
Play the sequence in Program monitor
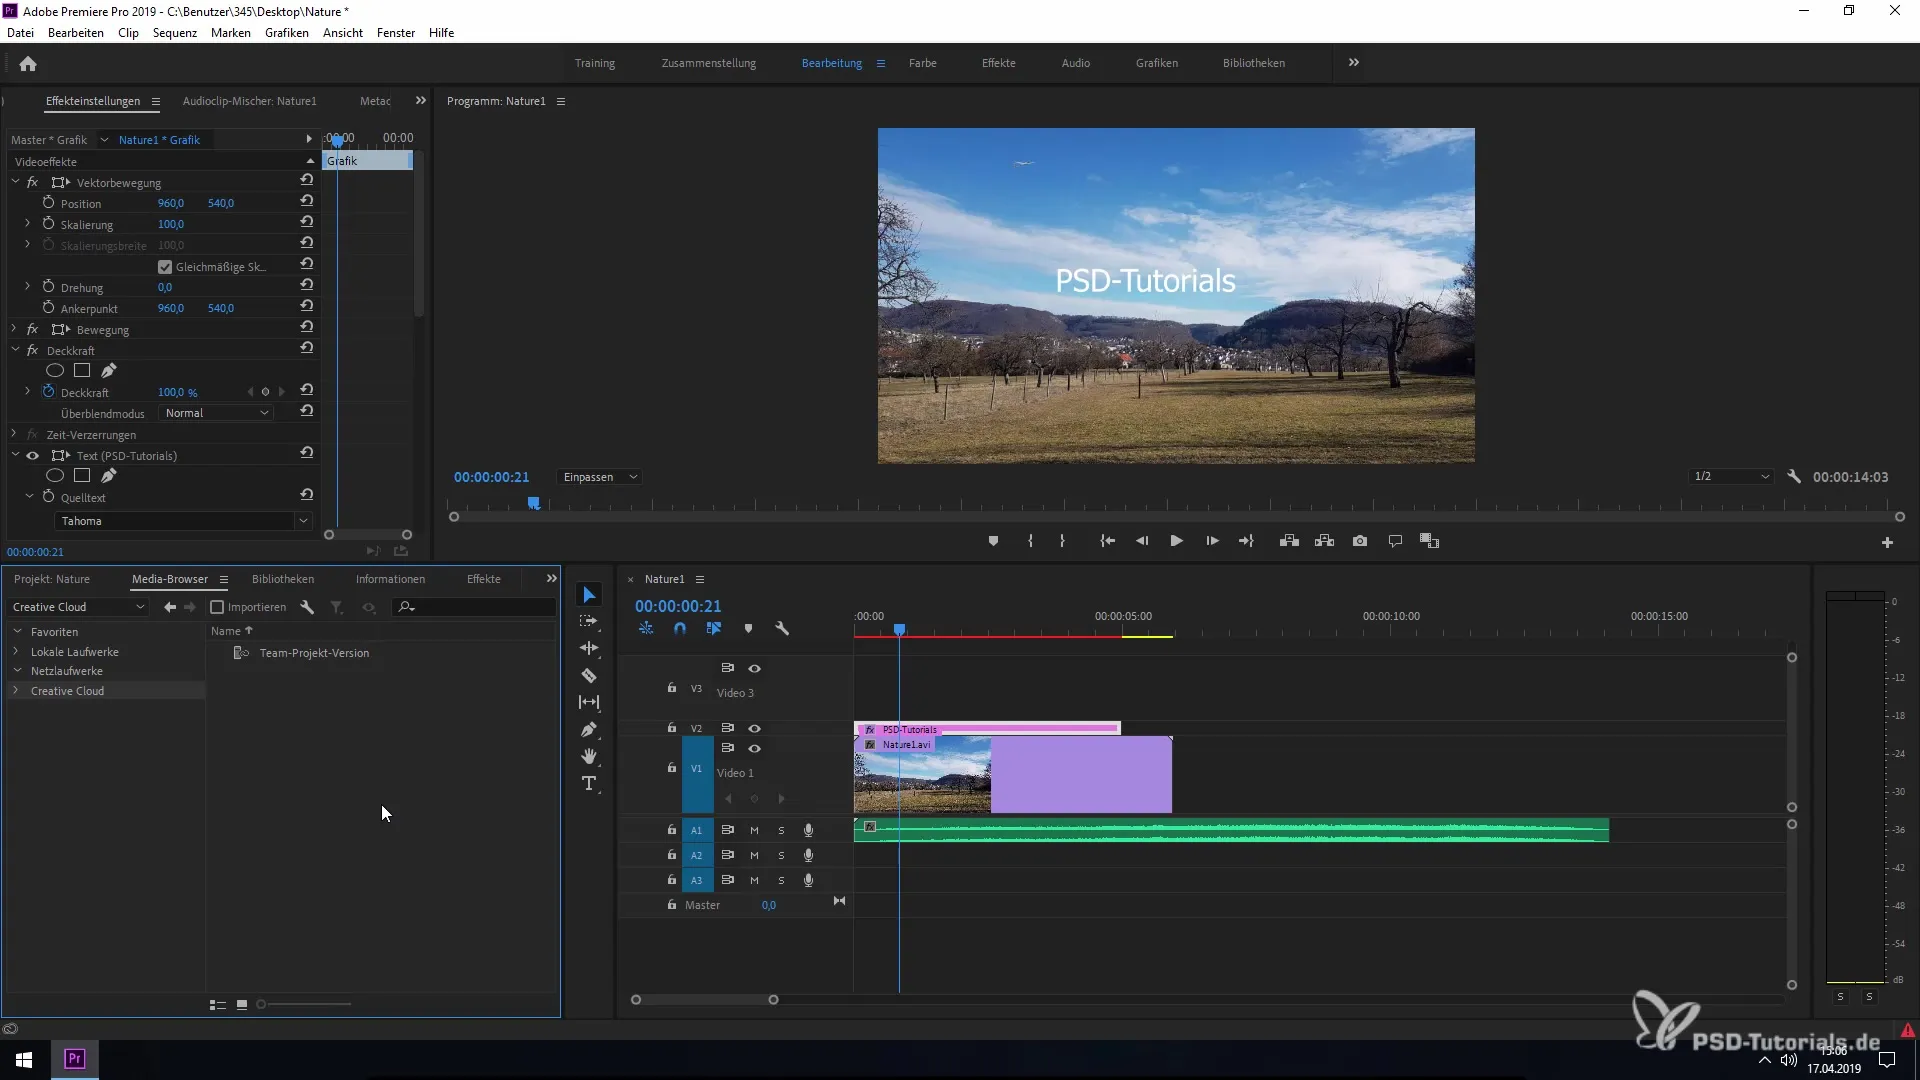click(x=1176, y=541)
